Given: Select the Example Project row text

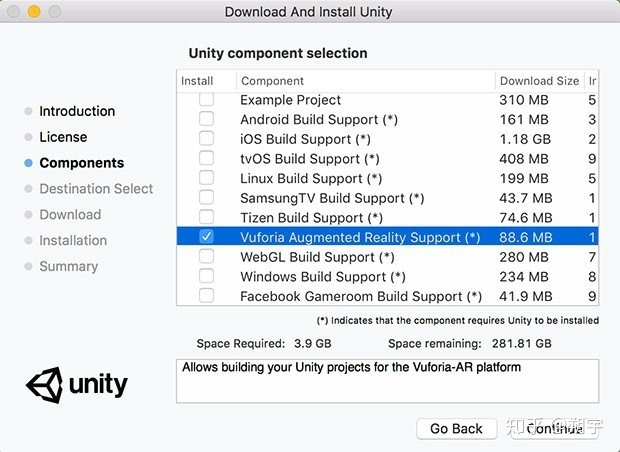Looking at the screenshot, I should tap(290, 100).
